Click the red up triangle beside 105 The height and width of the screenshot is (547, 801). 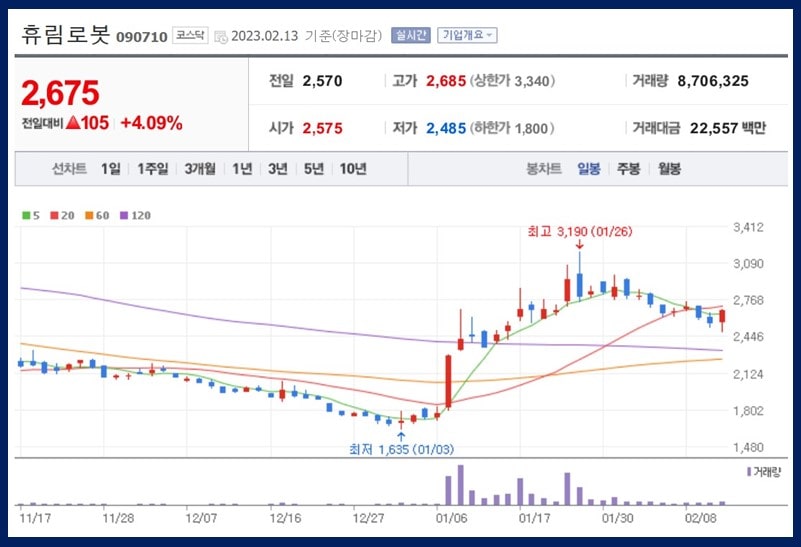point(73,122)
